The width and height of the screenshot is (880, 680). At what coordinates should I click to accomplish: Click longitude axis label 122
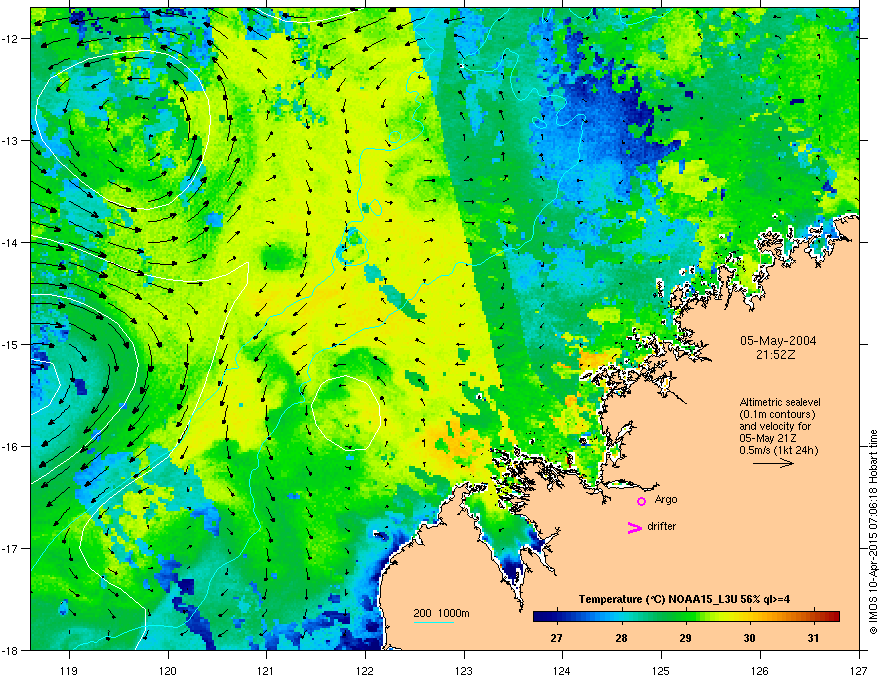pyautogui.click(x=365, y=670)
